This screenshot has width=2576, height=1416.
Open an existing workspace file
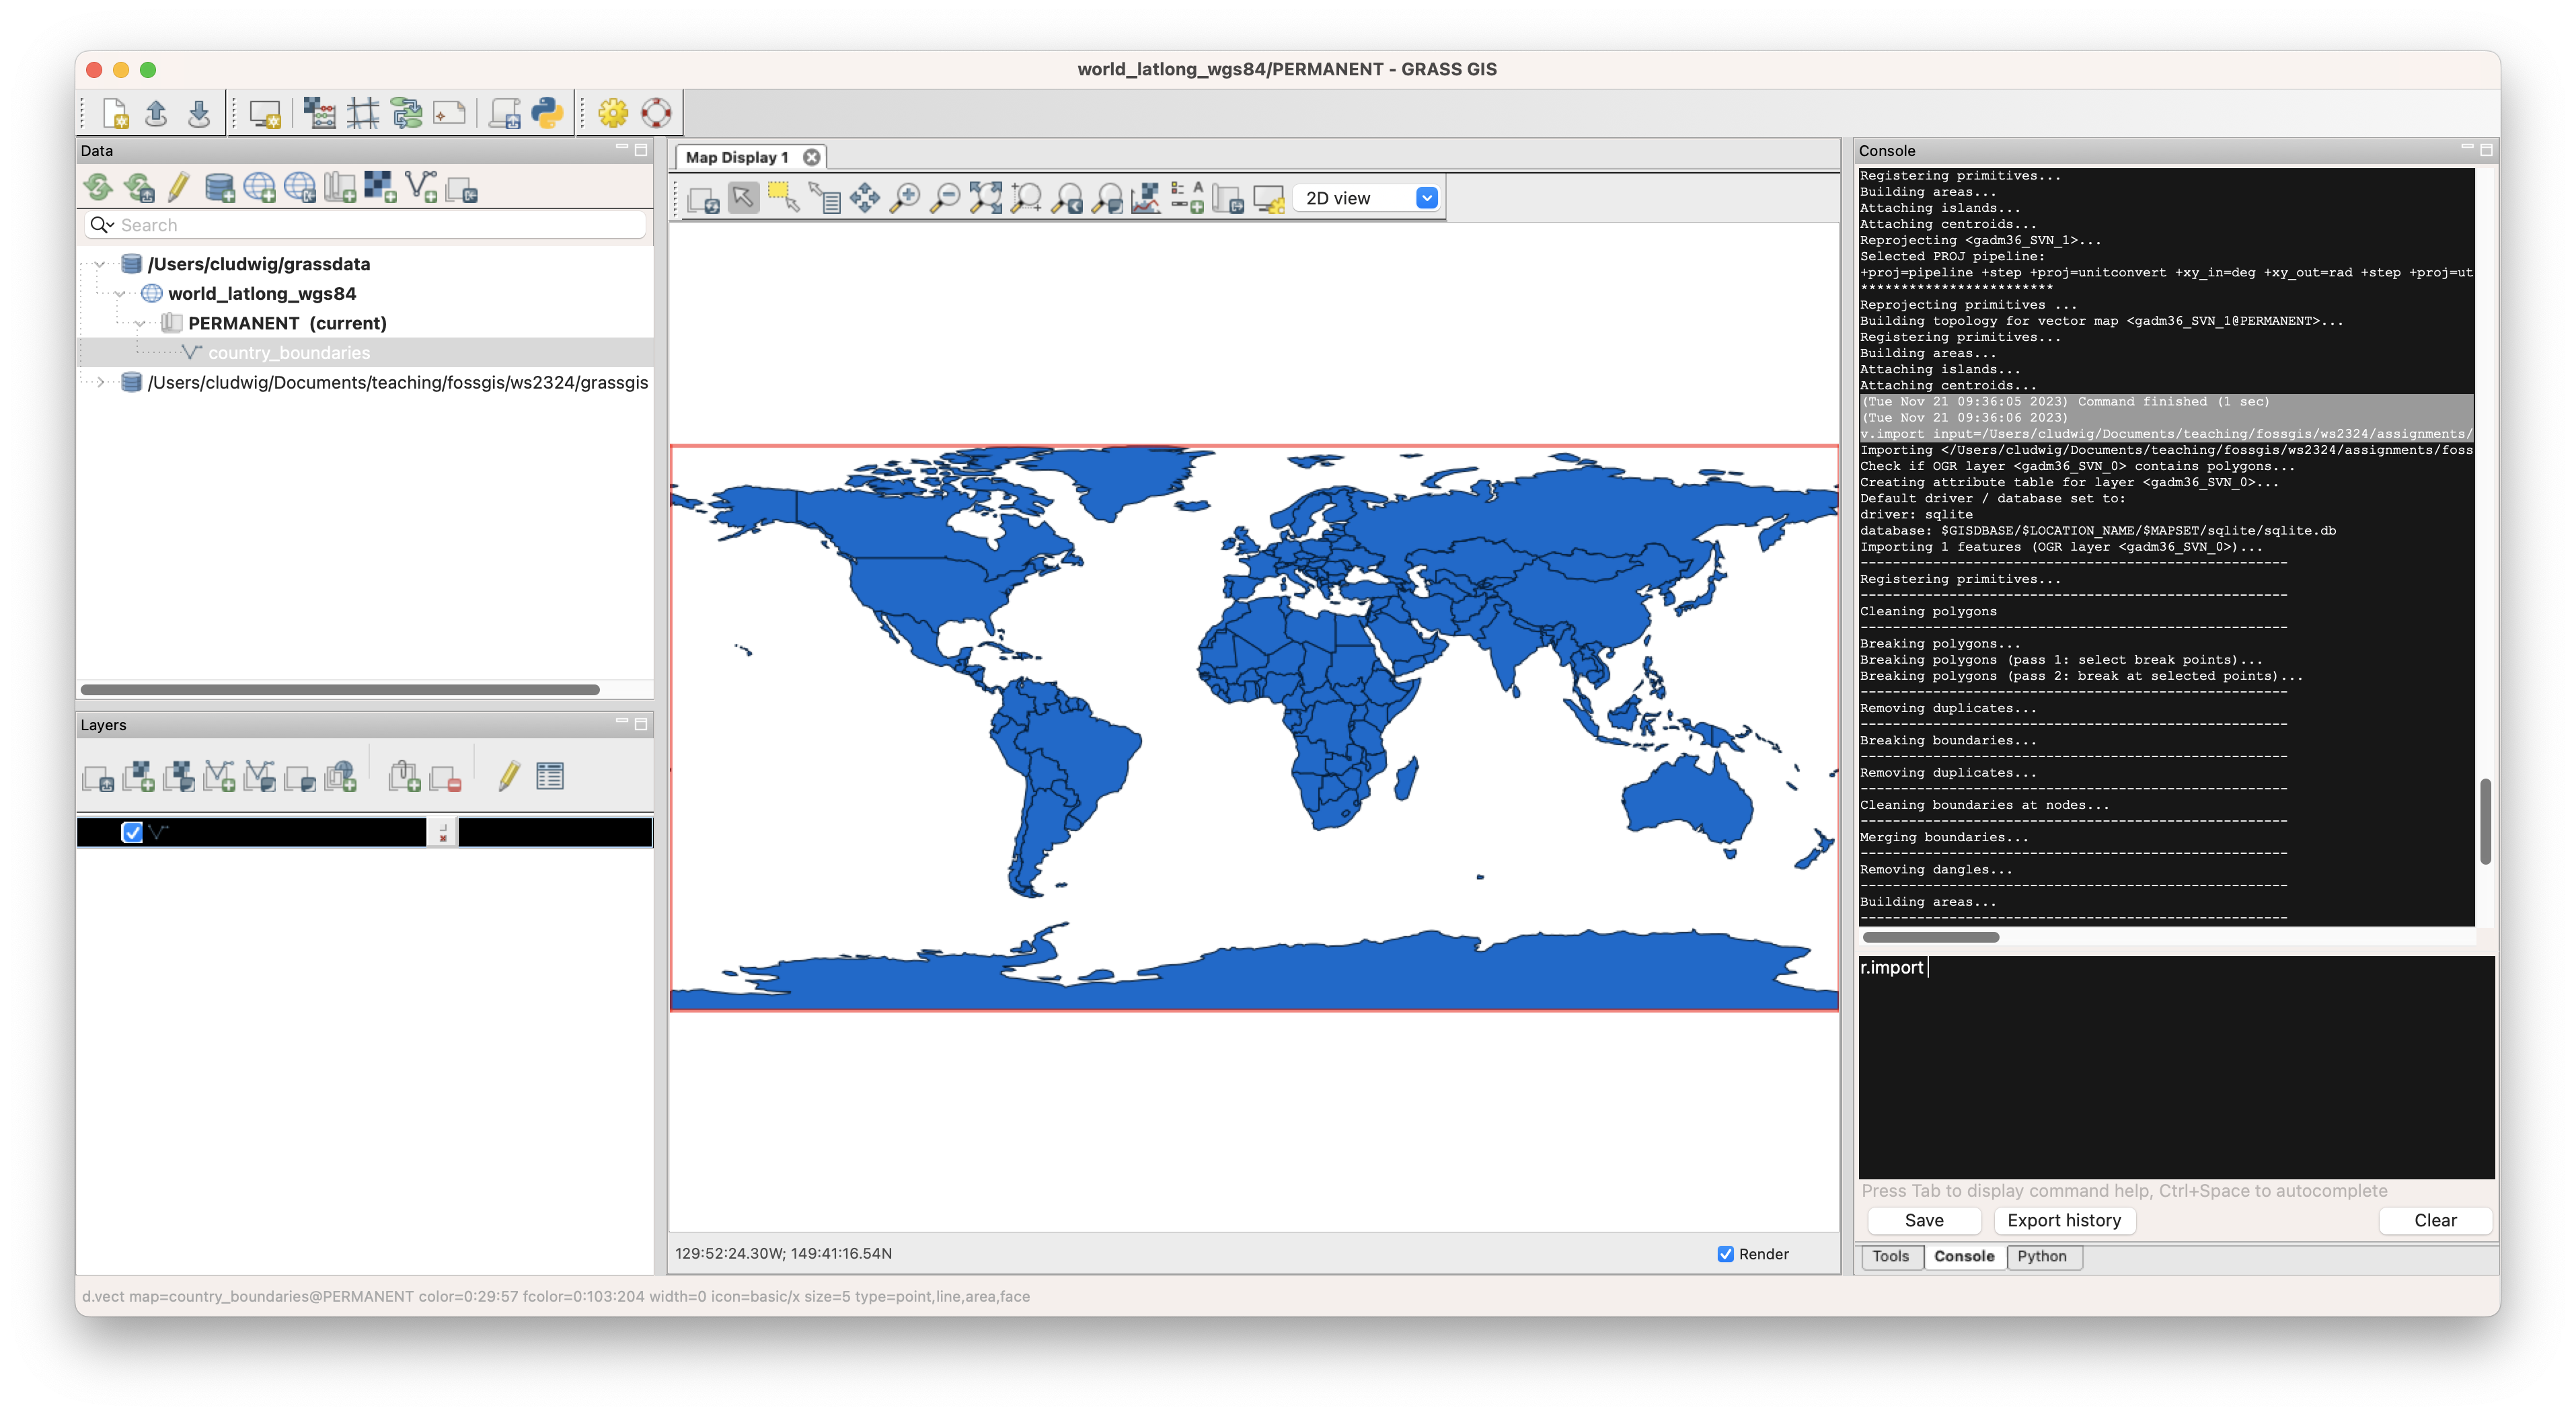click(x=156, y=113)
